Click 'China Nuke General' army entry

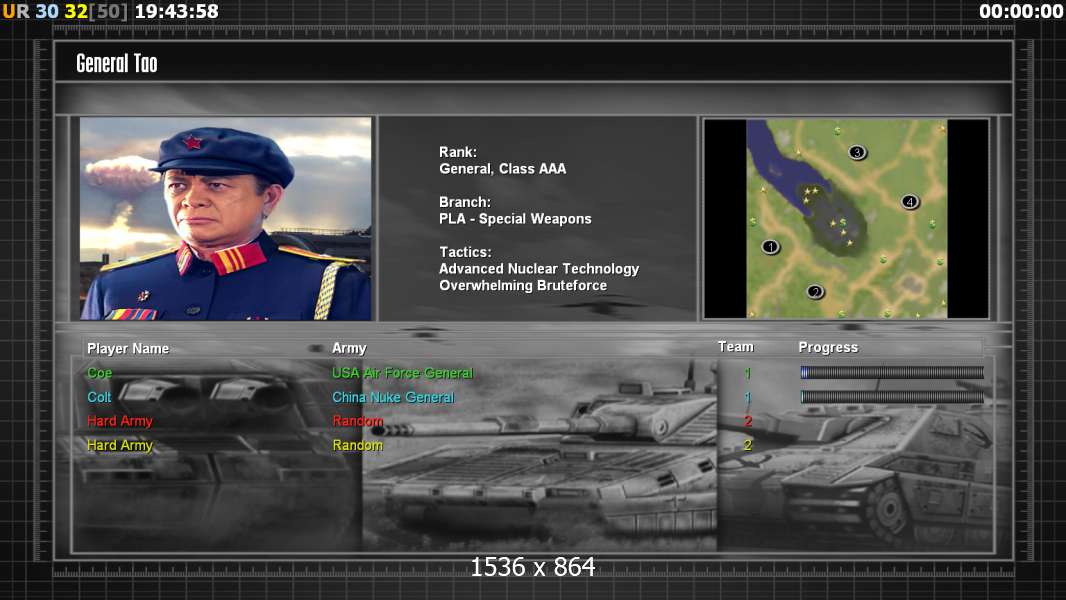[393, 397]
